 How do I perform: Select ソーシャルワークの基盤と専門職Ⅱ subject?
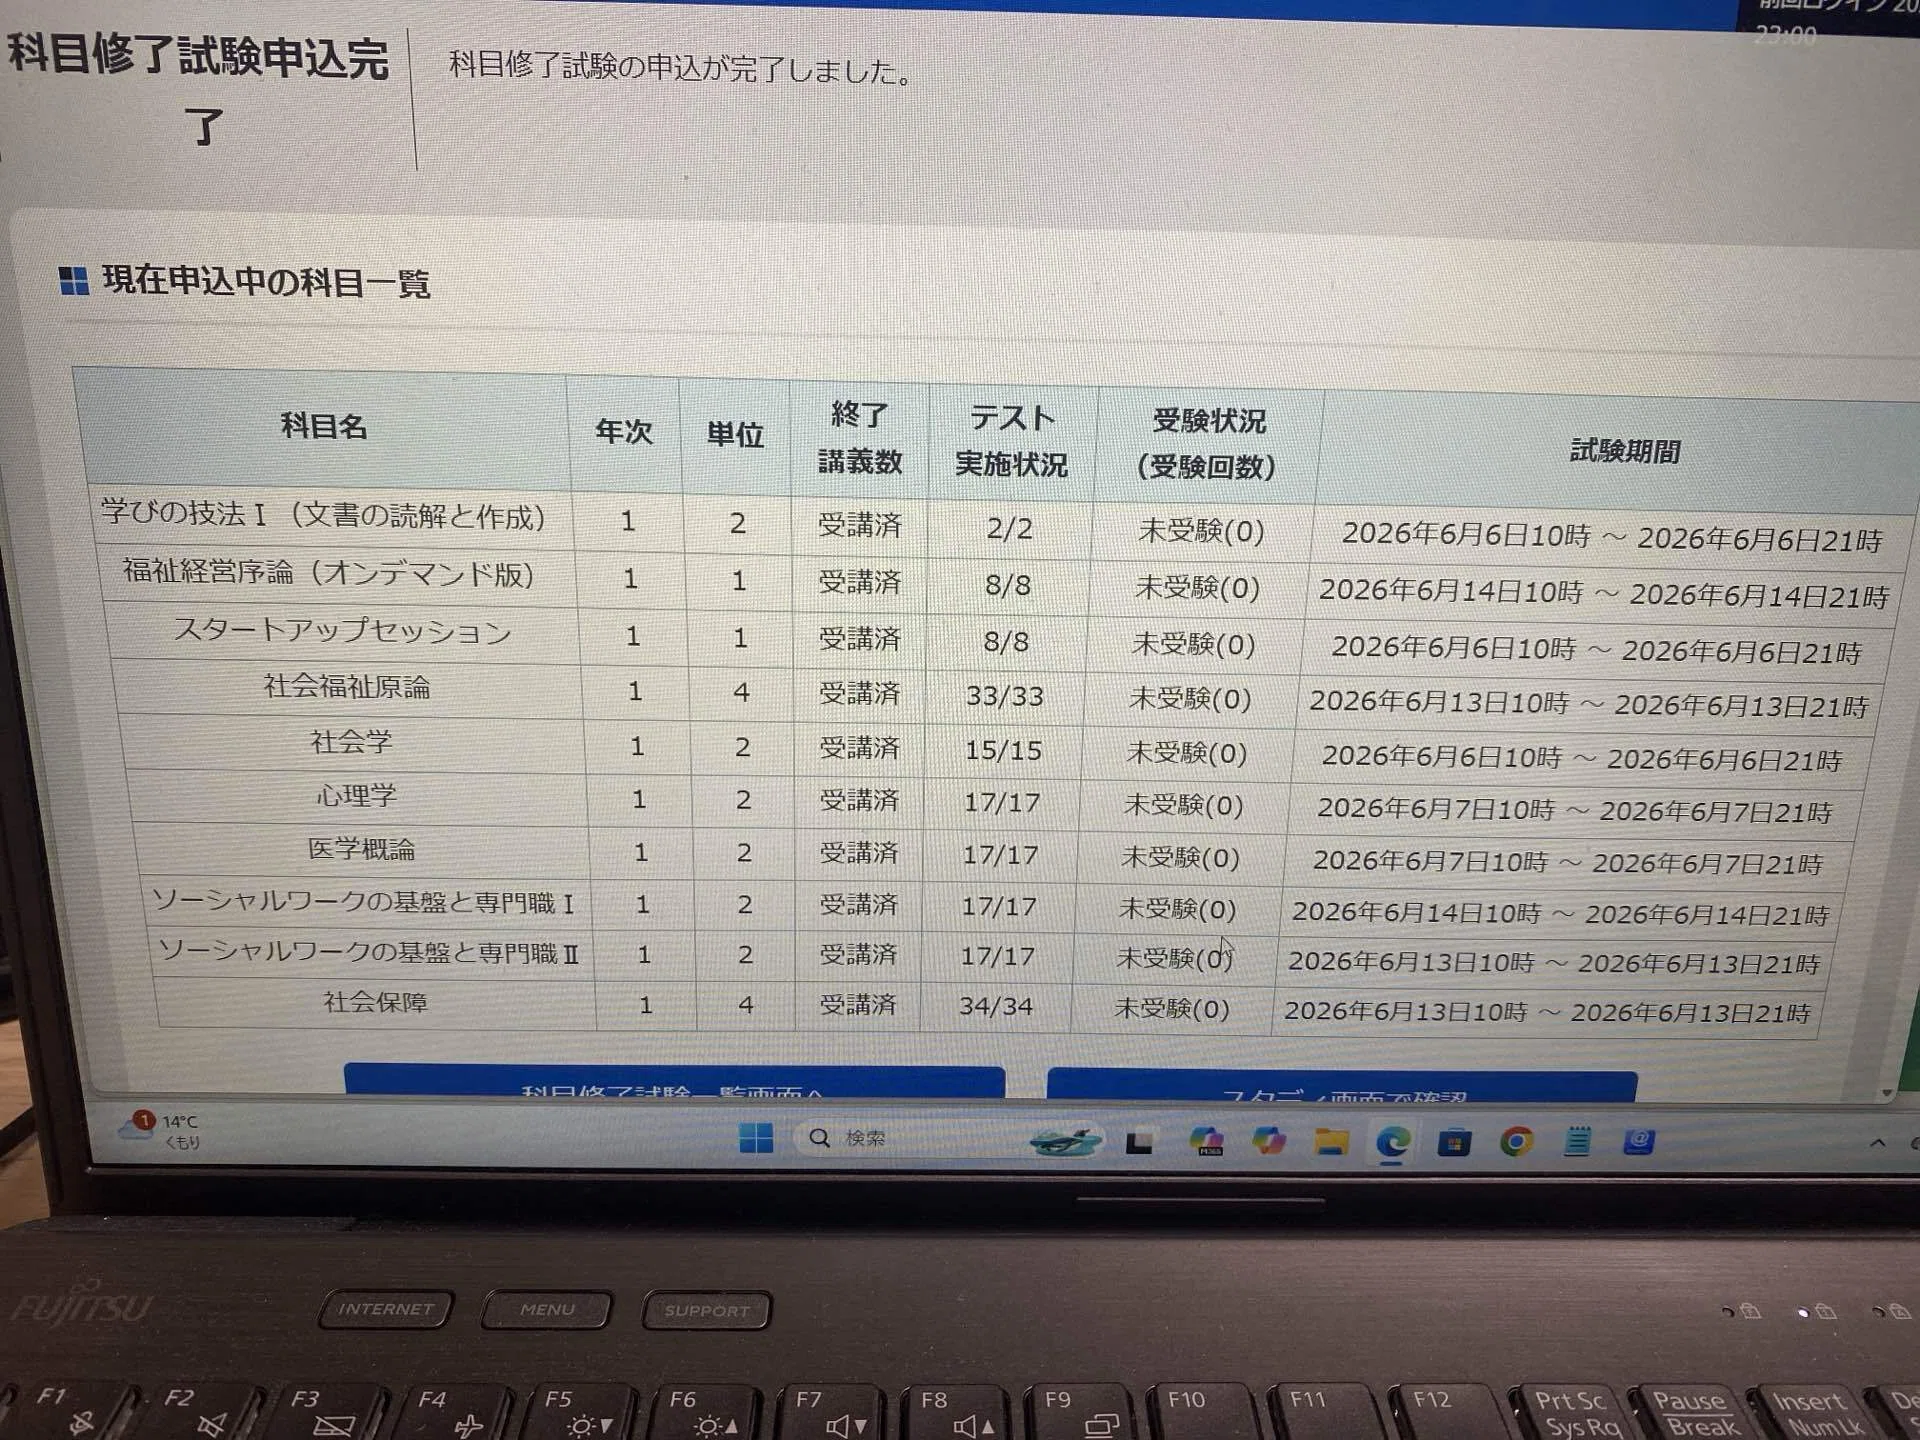point(369,952)
